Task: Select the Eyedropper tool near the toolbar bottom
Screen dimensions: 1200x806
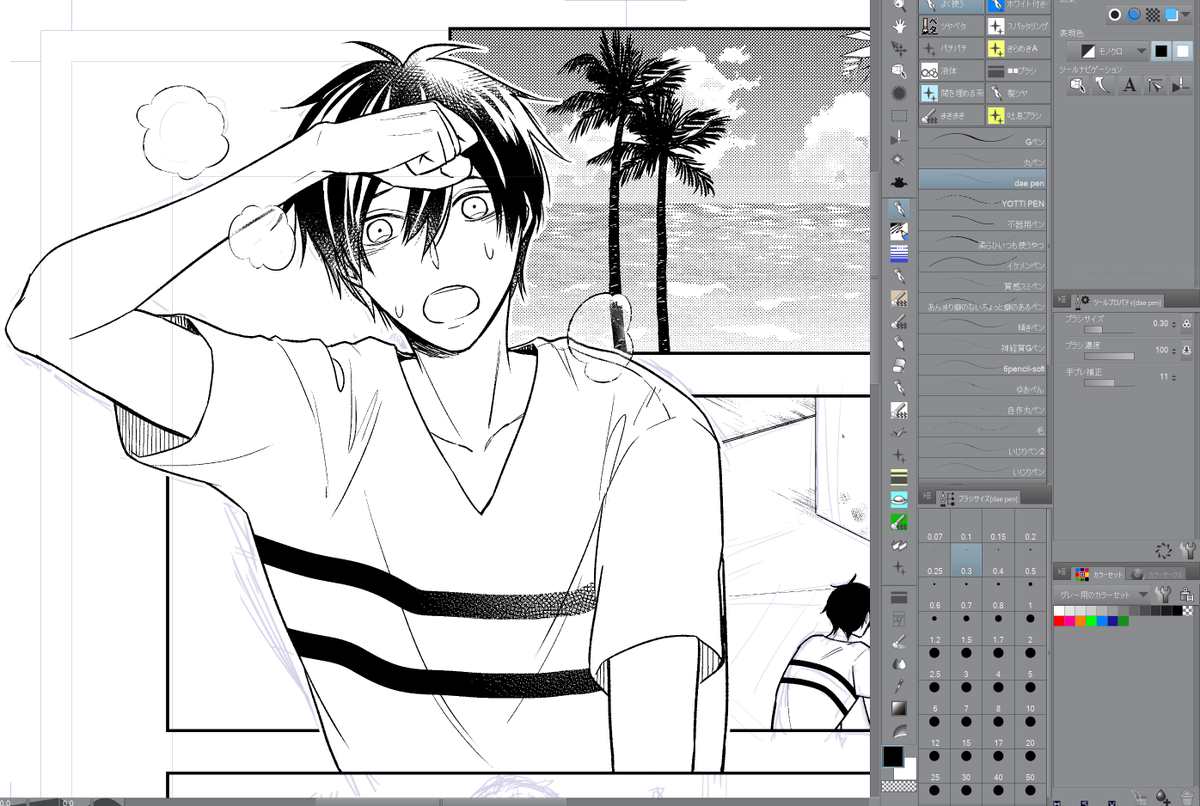Action: (x=898, y=686)
